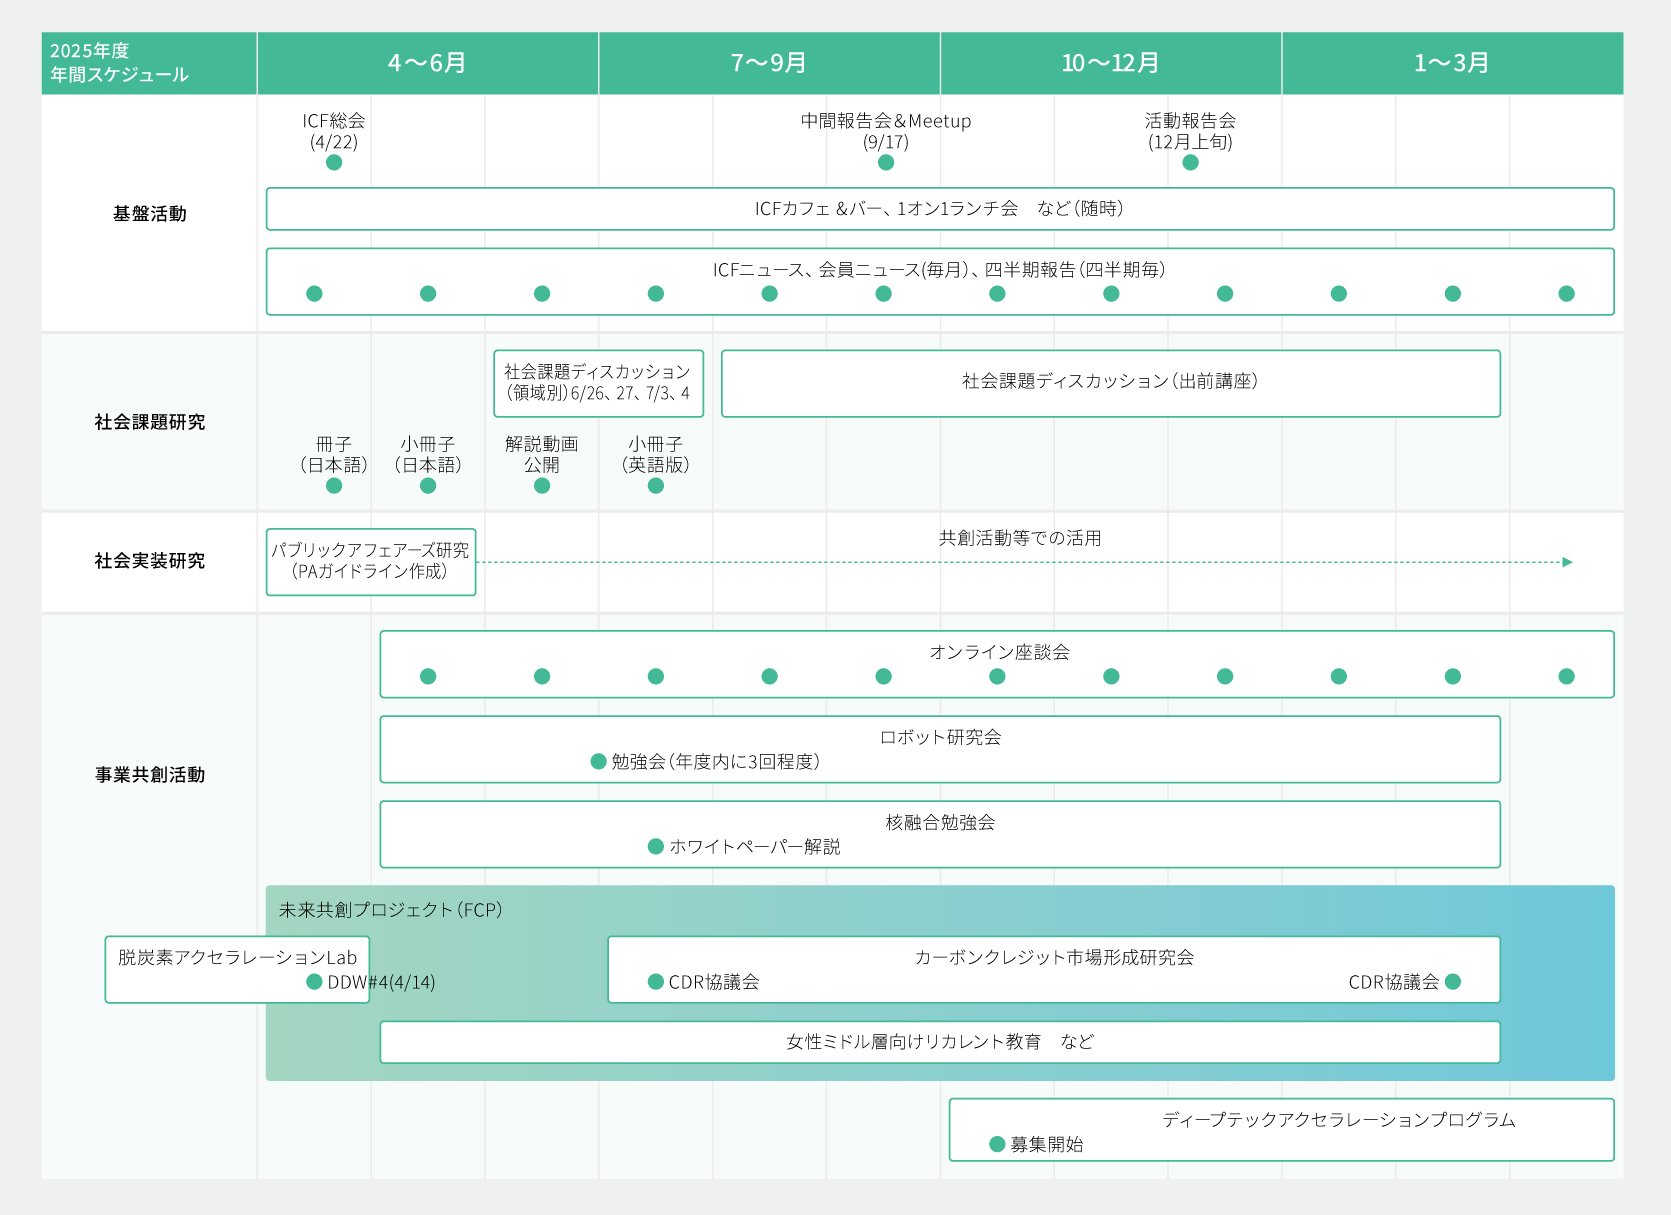This screenshot has width=1671, height=1215.
Task: Click the 中間報告会&Meetup (9/17) milestone dot
Action: coord(886,162)
